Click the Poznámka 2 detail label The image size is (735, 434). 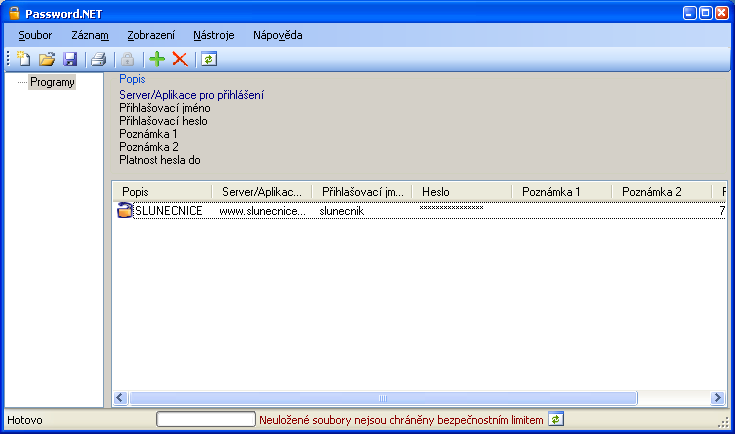149,147
